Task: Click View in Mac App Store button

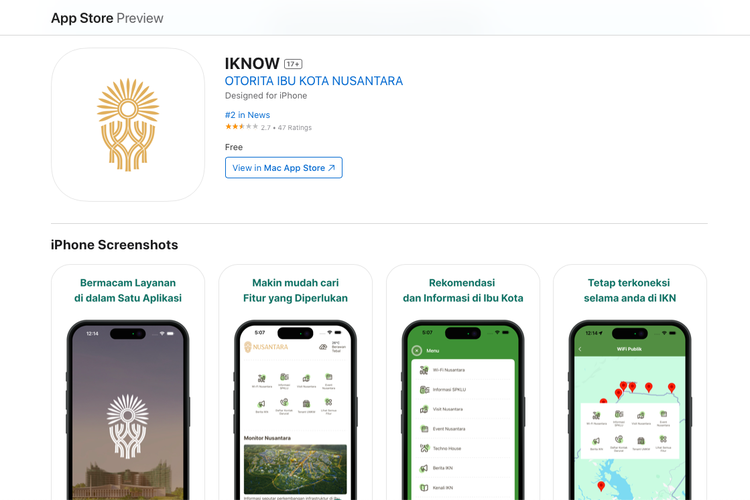Action: (x=284, y=168)
